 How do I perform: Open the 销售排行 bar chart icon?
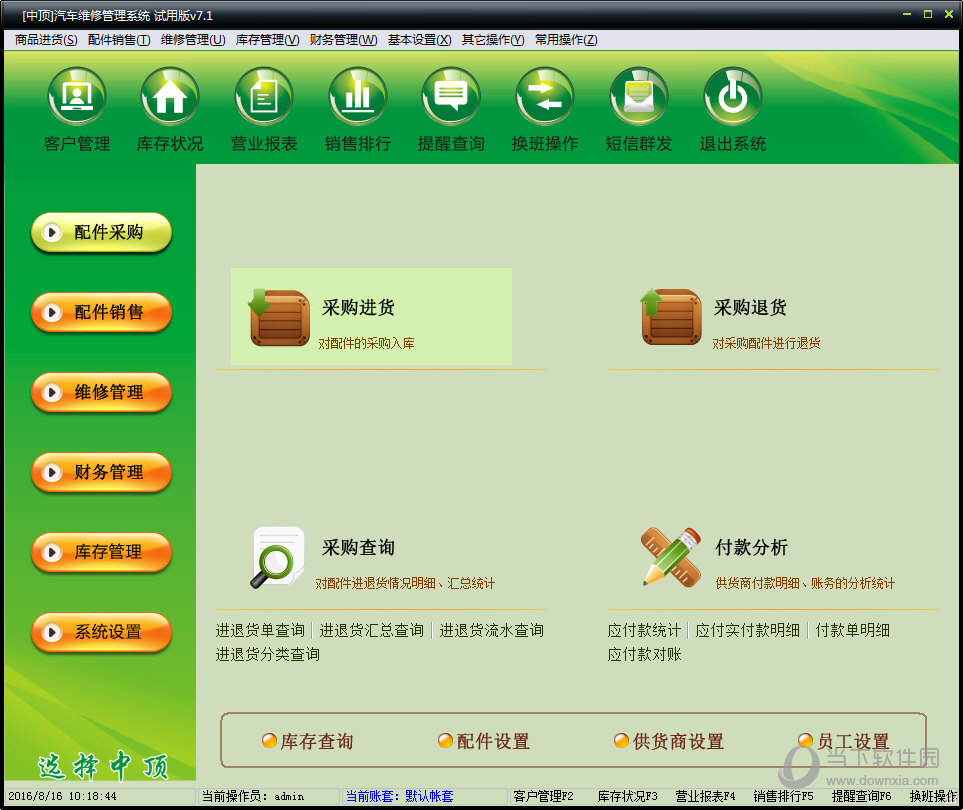358,96
